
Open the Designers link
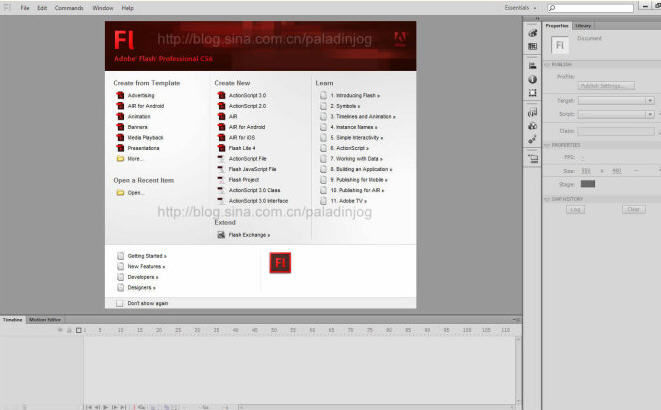[142, 287]
